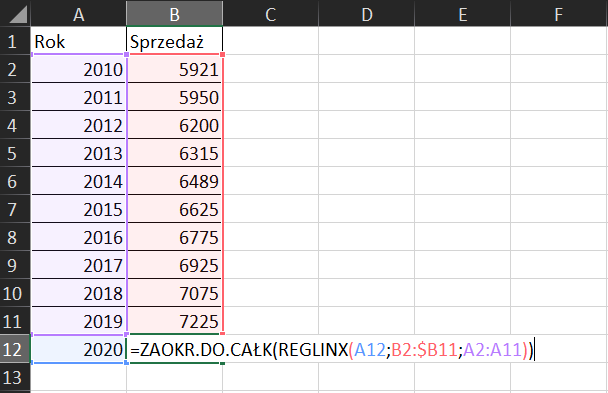Image resolution: width=608 pixels, height=393 pixels.
Task: Select column A header
Action: 79,14
